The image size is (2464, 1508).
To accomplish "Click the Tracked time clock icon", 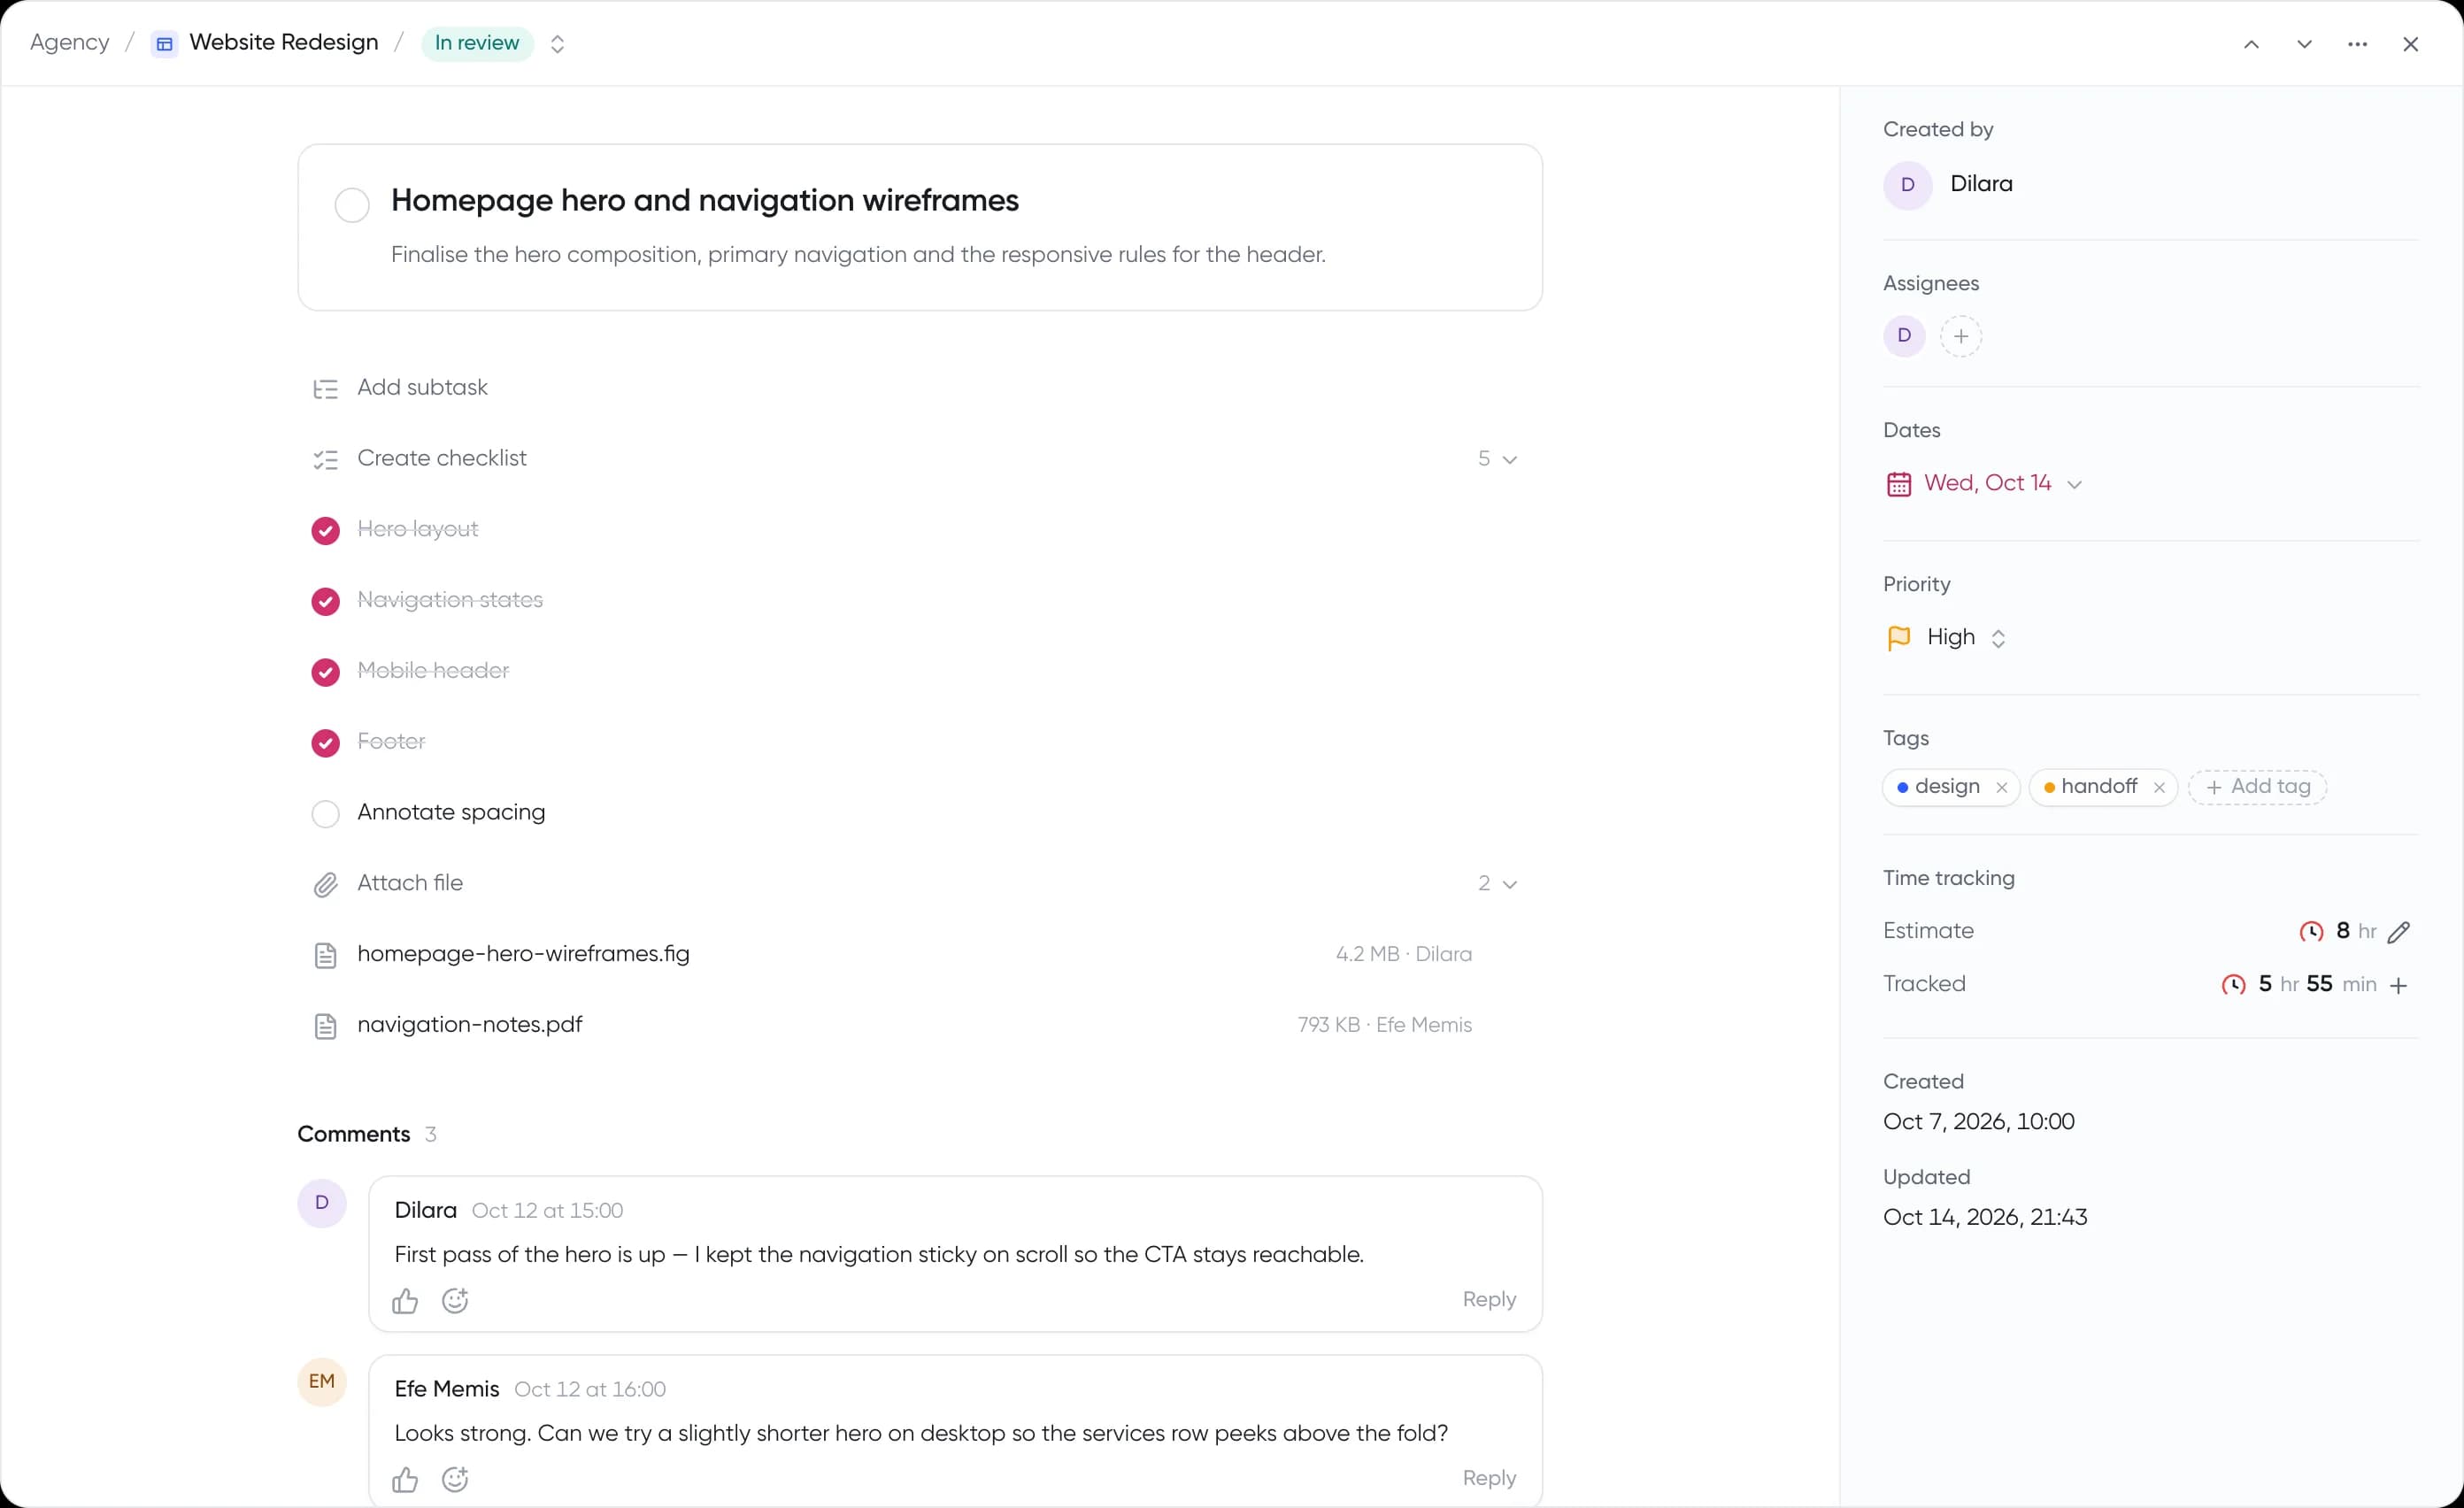I will (2233, 985).
